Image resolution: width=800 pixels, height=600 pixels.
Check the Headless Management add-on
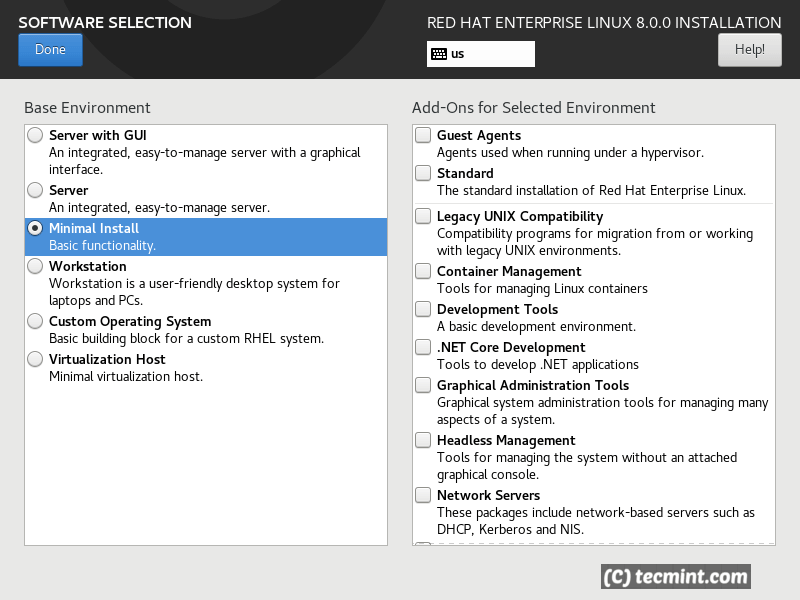422,439
